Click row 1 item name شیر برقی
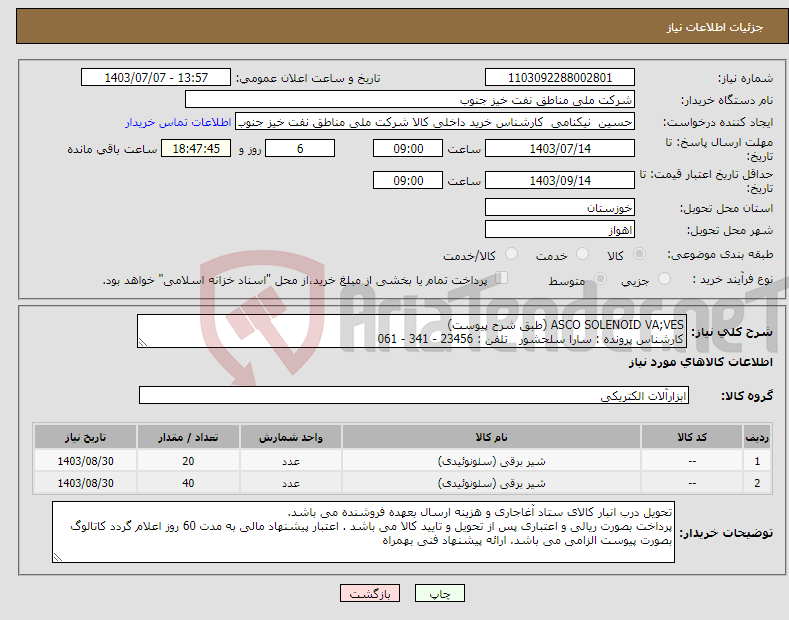The image size is (789, 620). pyautogui.click(x=491, y=461)
